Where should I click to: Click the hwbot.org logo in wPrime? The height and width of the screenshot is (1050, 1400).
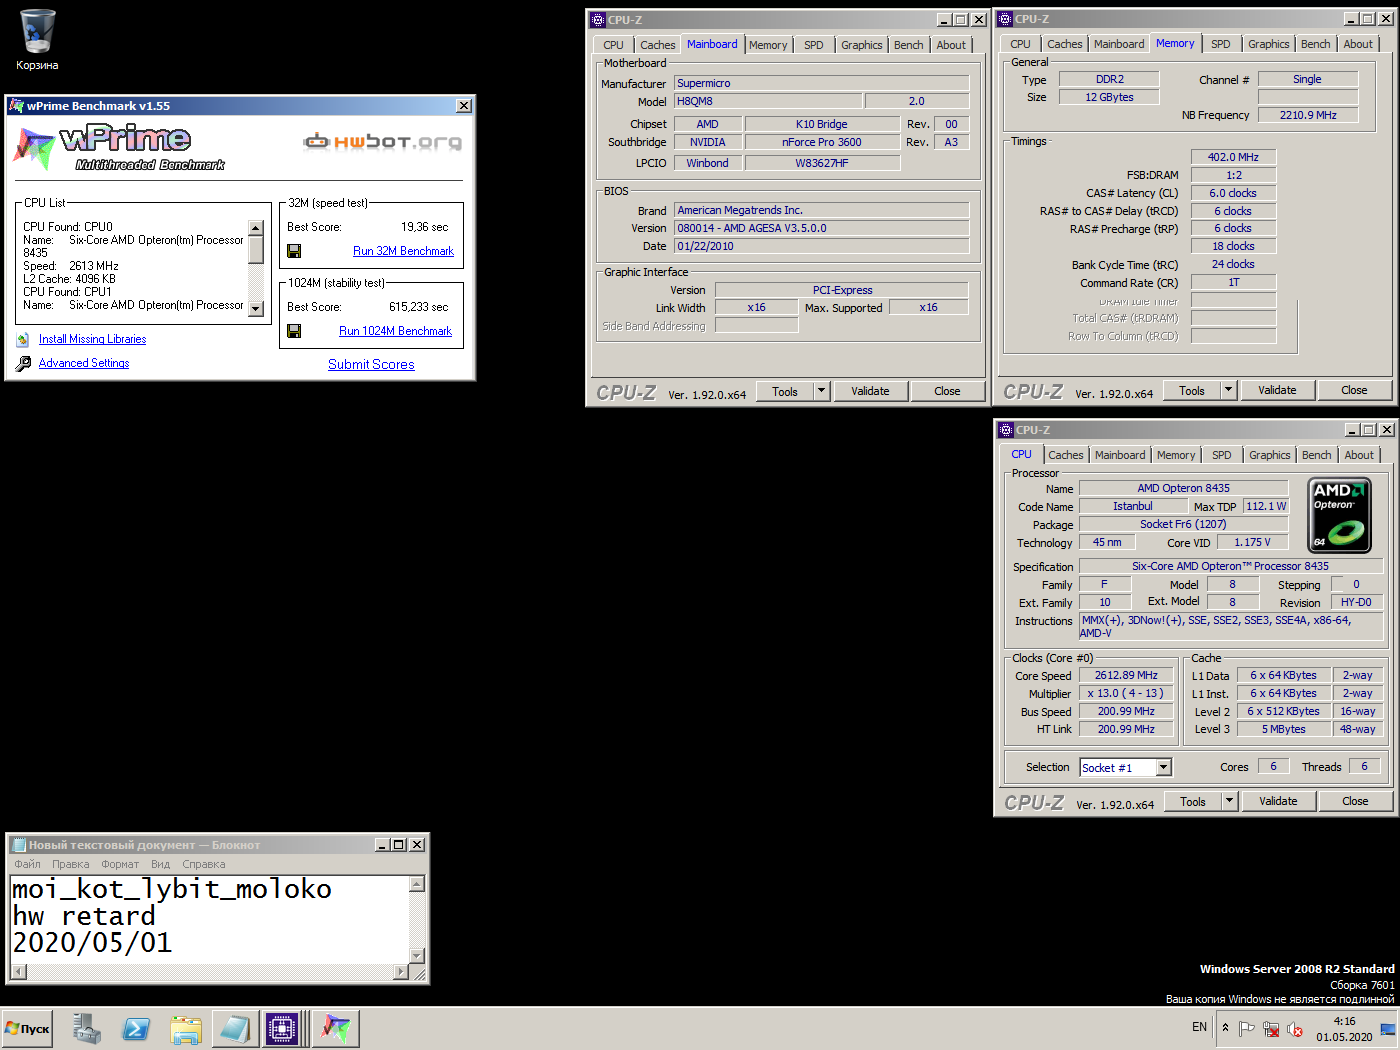click(383, 142)
